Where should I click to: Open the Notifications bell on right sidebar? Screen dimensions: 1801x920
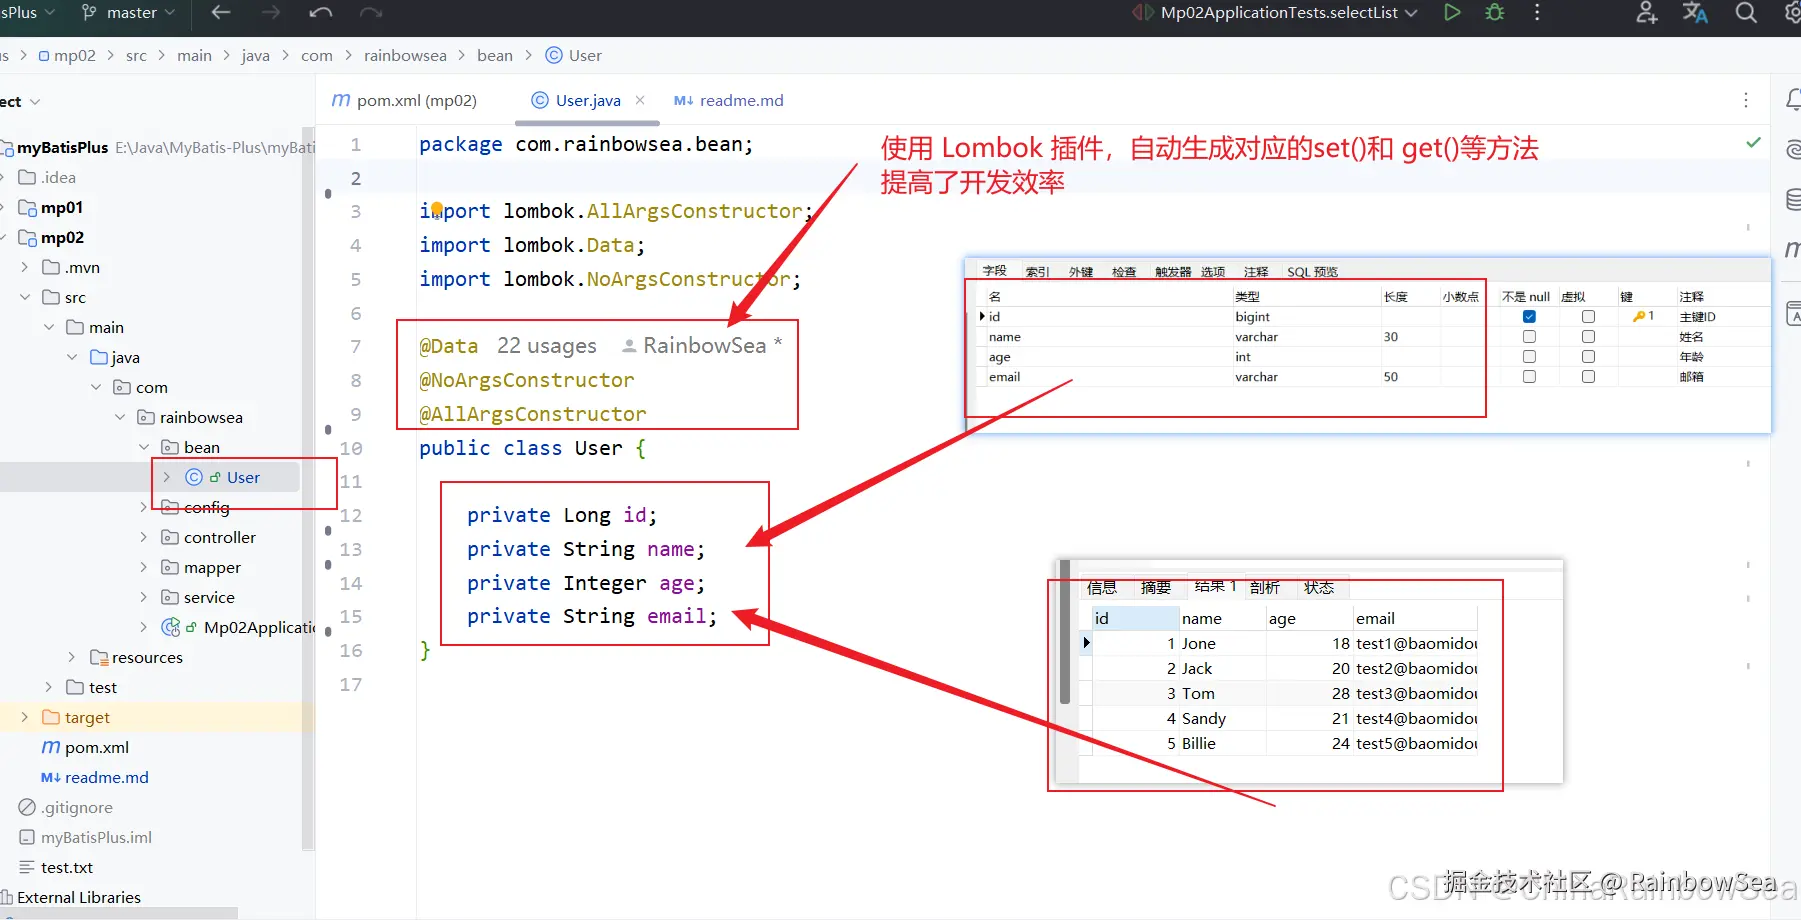[1793, 99]
